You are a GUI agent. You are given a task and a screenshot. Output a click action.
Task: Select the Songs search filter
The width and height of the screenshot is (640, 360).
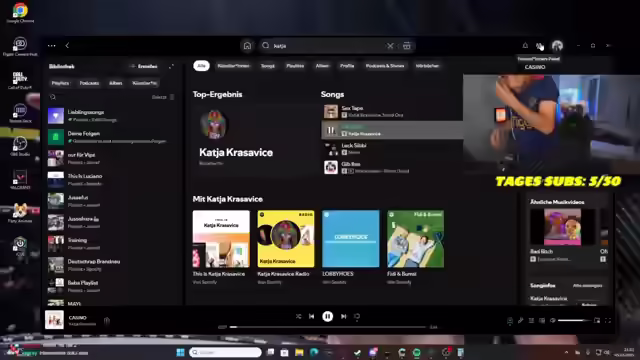(268, 66)
